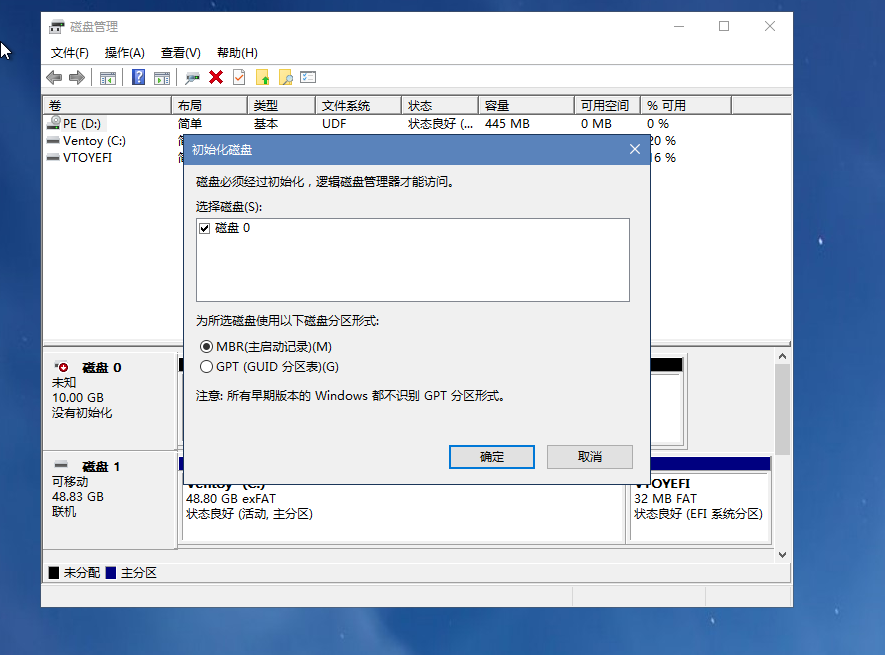This screenshot has width=885, height=655.
Task: Click the 类型 column header
Action: (x=281, y=106)
